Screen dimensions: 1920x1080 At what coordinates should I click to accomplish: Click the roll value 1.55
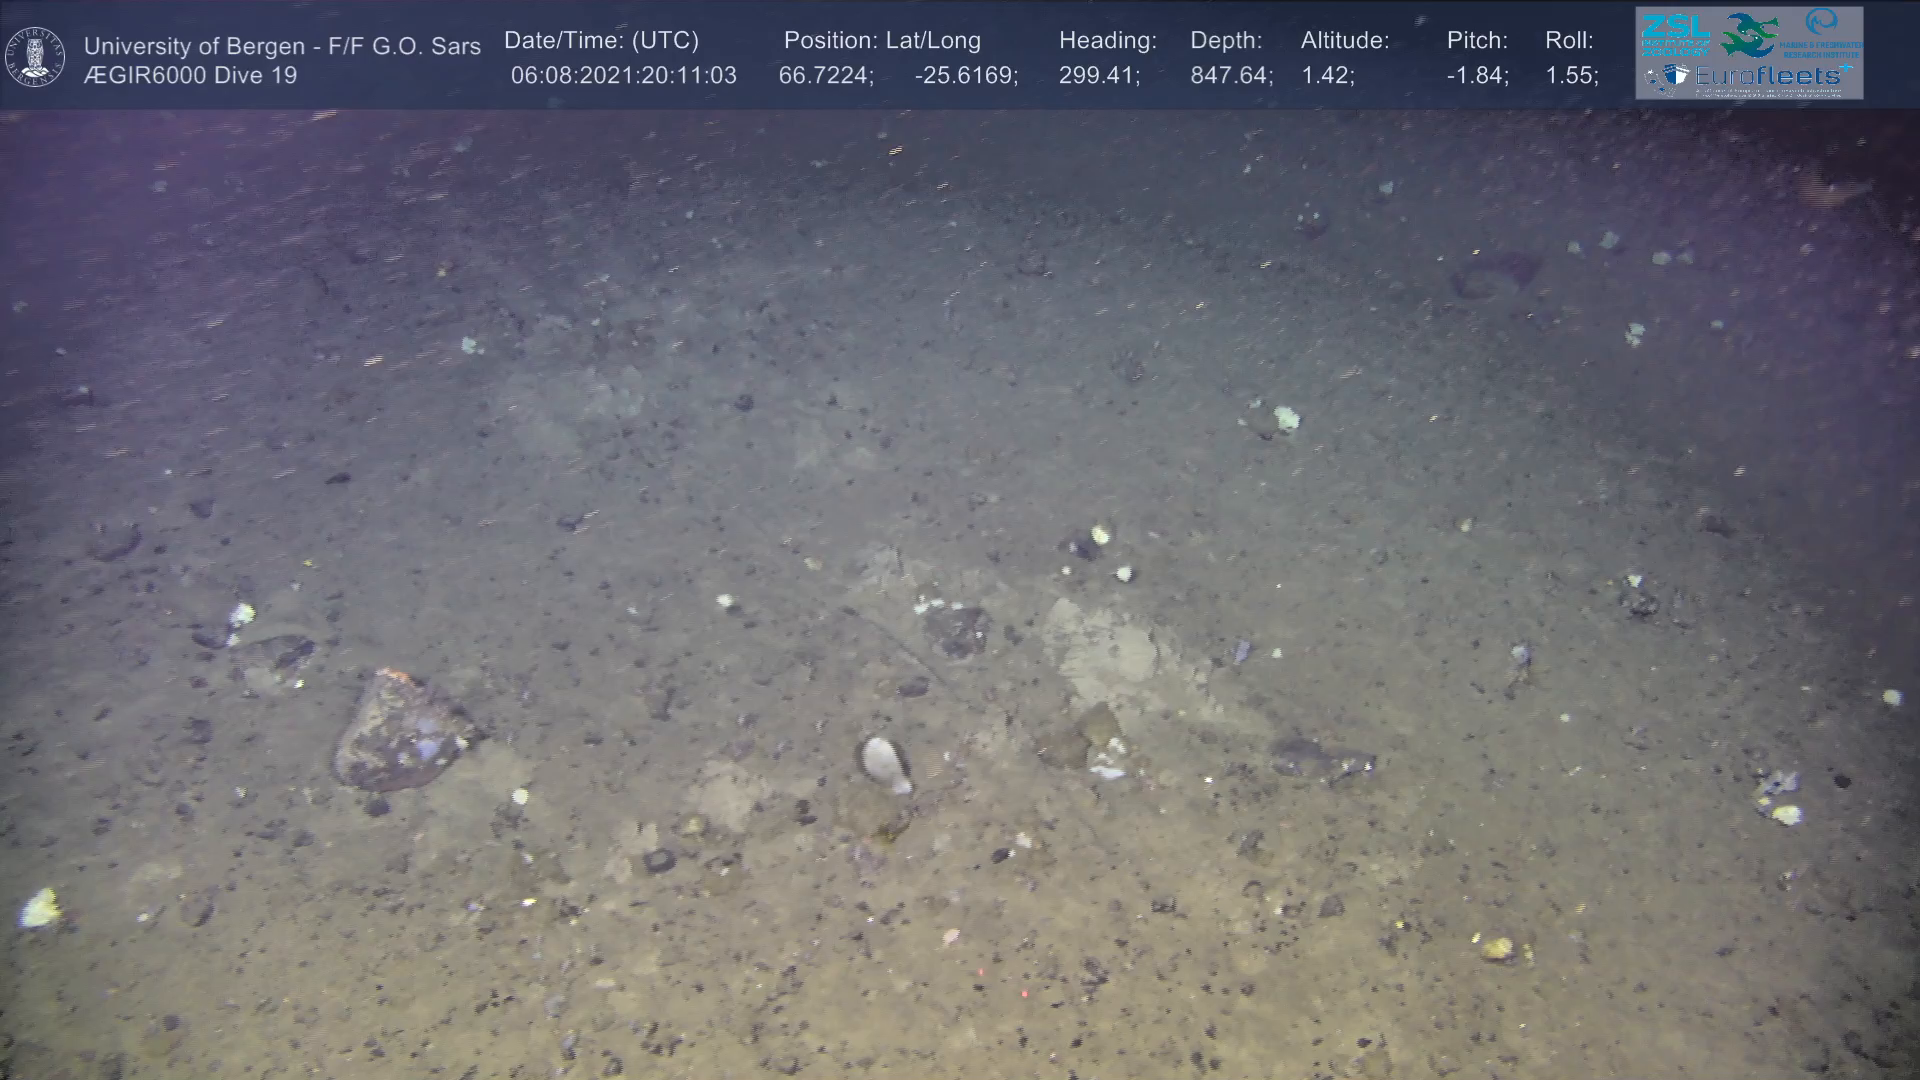(x=1571, y=76)
